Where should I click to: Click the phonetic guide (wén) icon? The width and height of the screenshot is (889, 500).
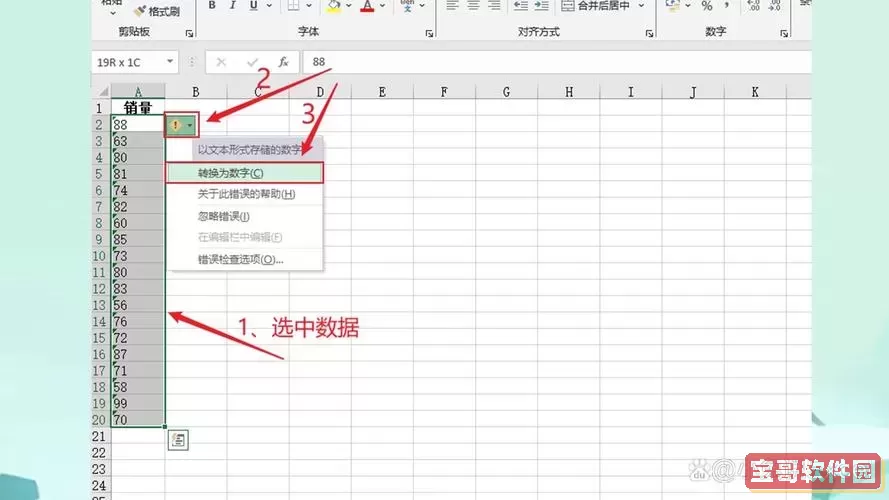pos(407,6)
